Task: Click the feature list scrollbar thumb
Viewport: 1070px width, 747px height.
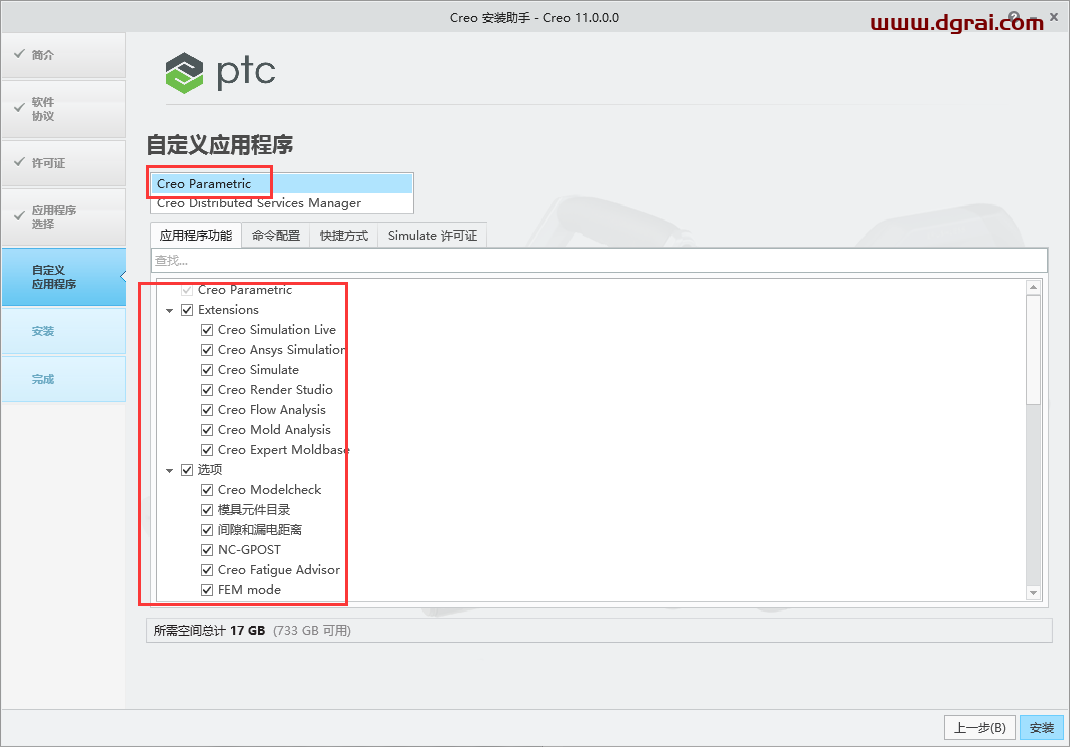Action: [1033, 349]
